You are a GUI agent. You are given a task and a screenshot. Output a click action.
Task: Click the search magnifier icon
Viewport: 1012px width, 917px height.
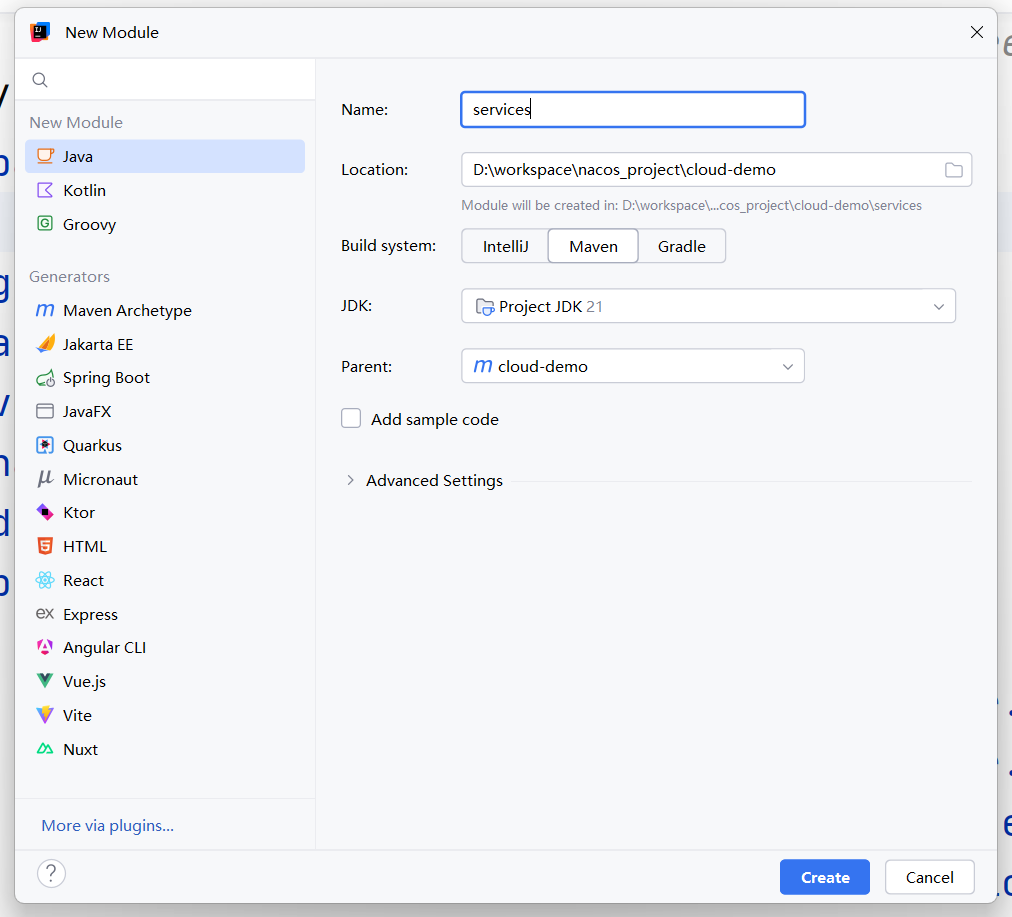coord(40,80)
